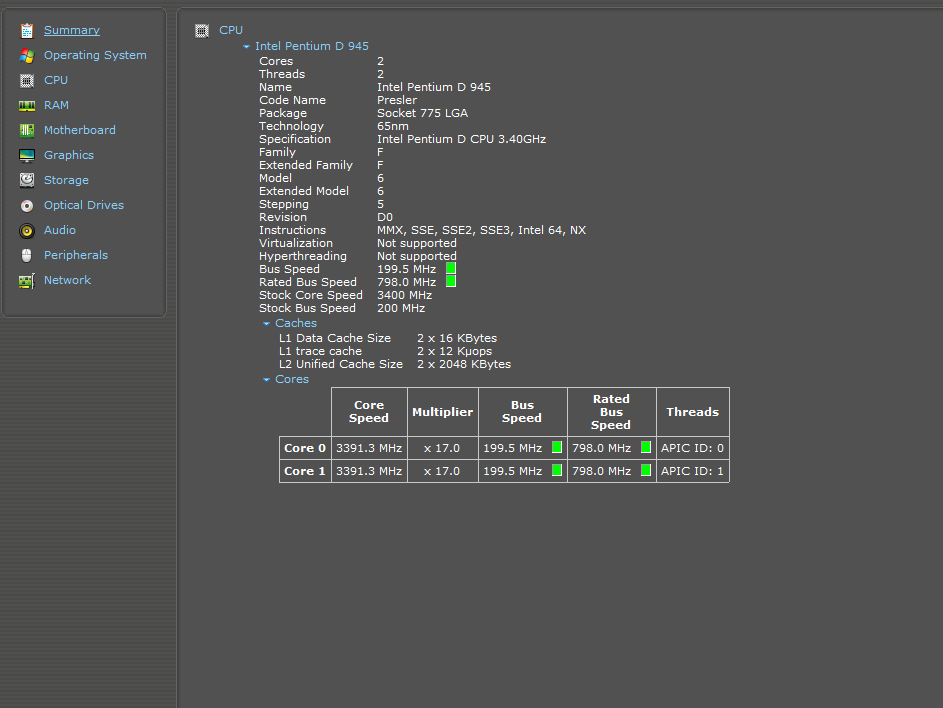Click the CPU chip icon in sidebar
This screenshot has width=943, height=708.
click(26, 81)
